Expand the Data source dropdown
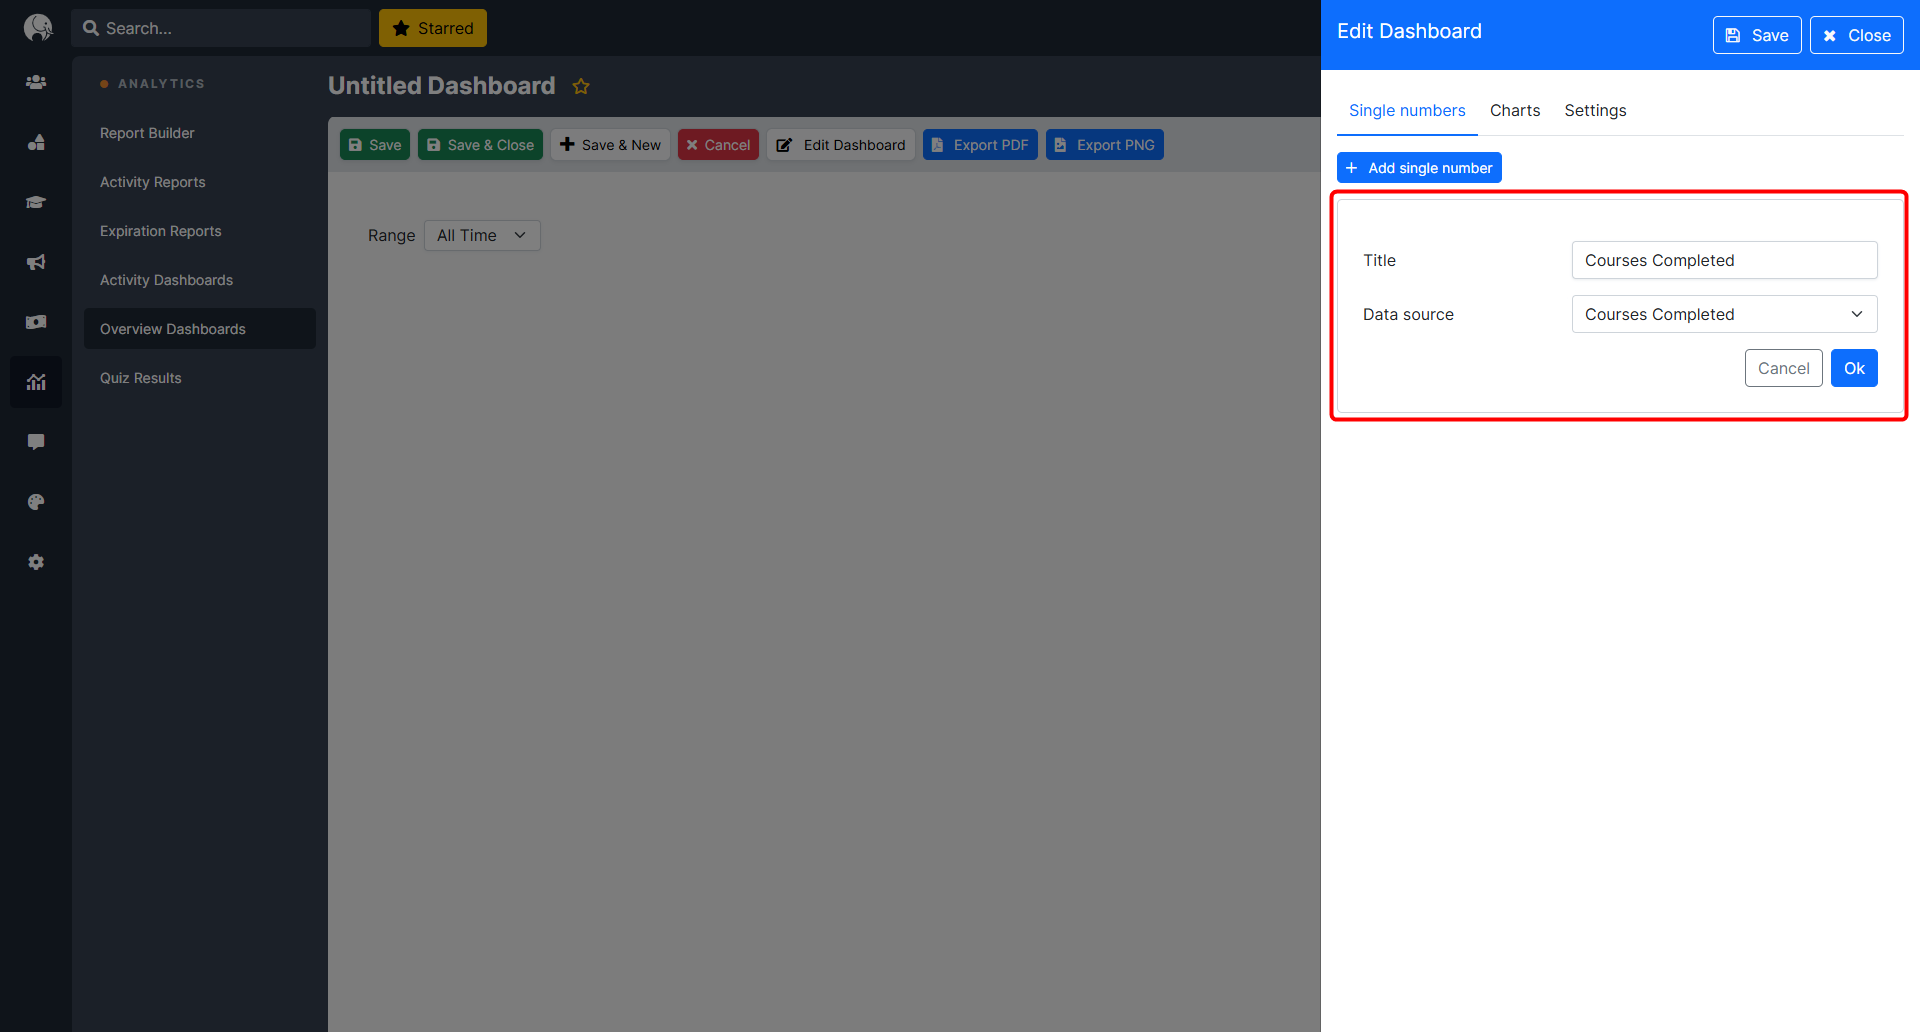This screenshot has height=1032, width=1920. click(x=1724, y=314)
